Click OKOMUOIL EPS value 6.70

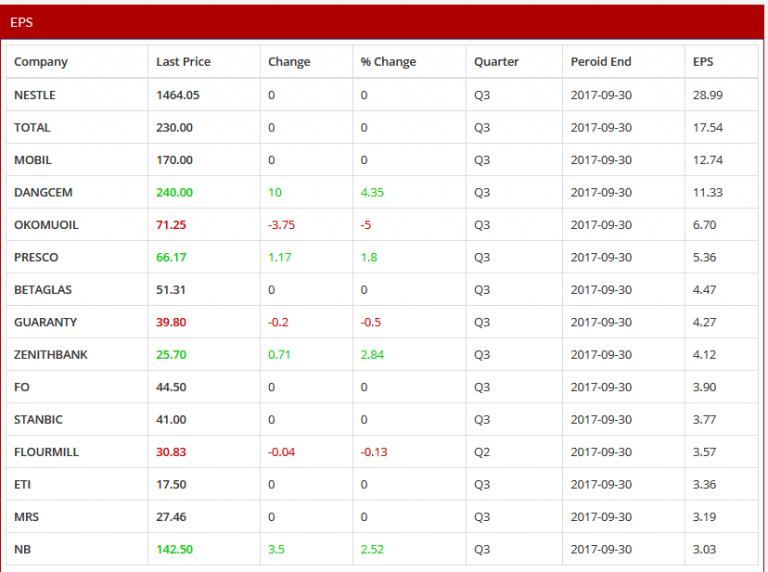704,225
